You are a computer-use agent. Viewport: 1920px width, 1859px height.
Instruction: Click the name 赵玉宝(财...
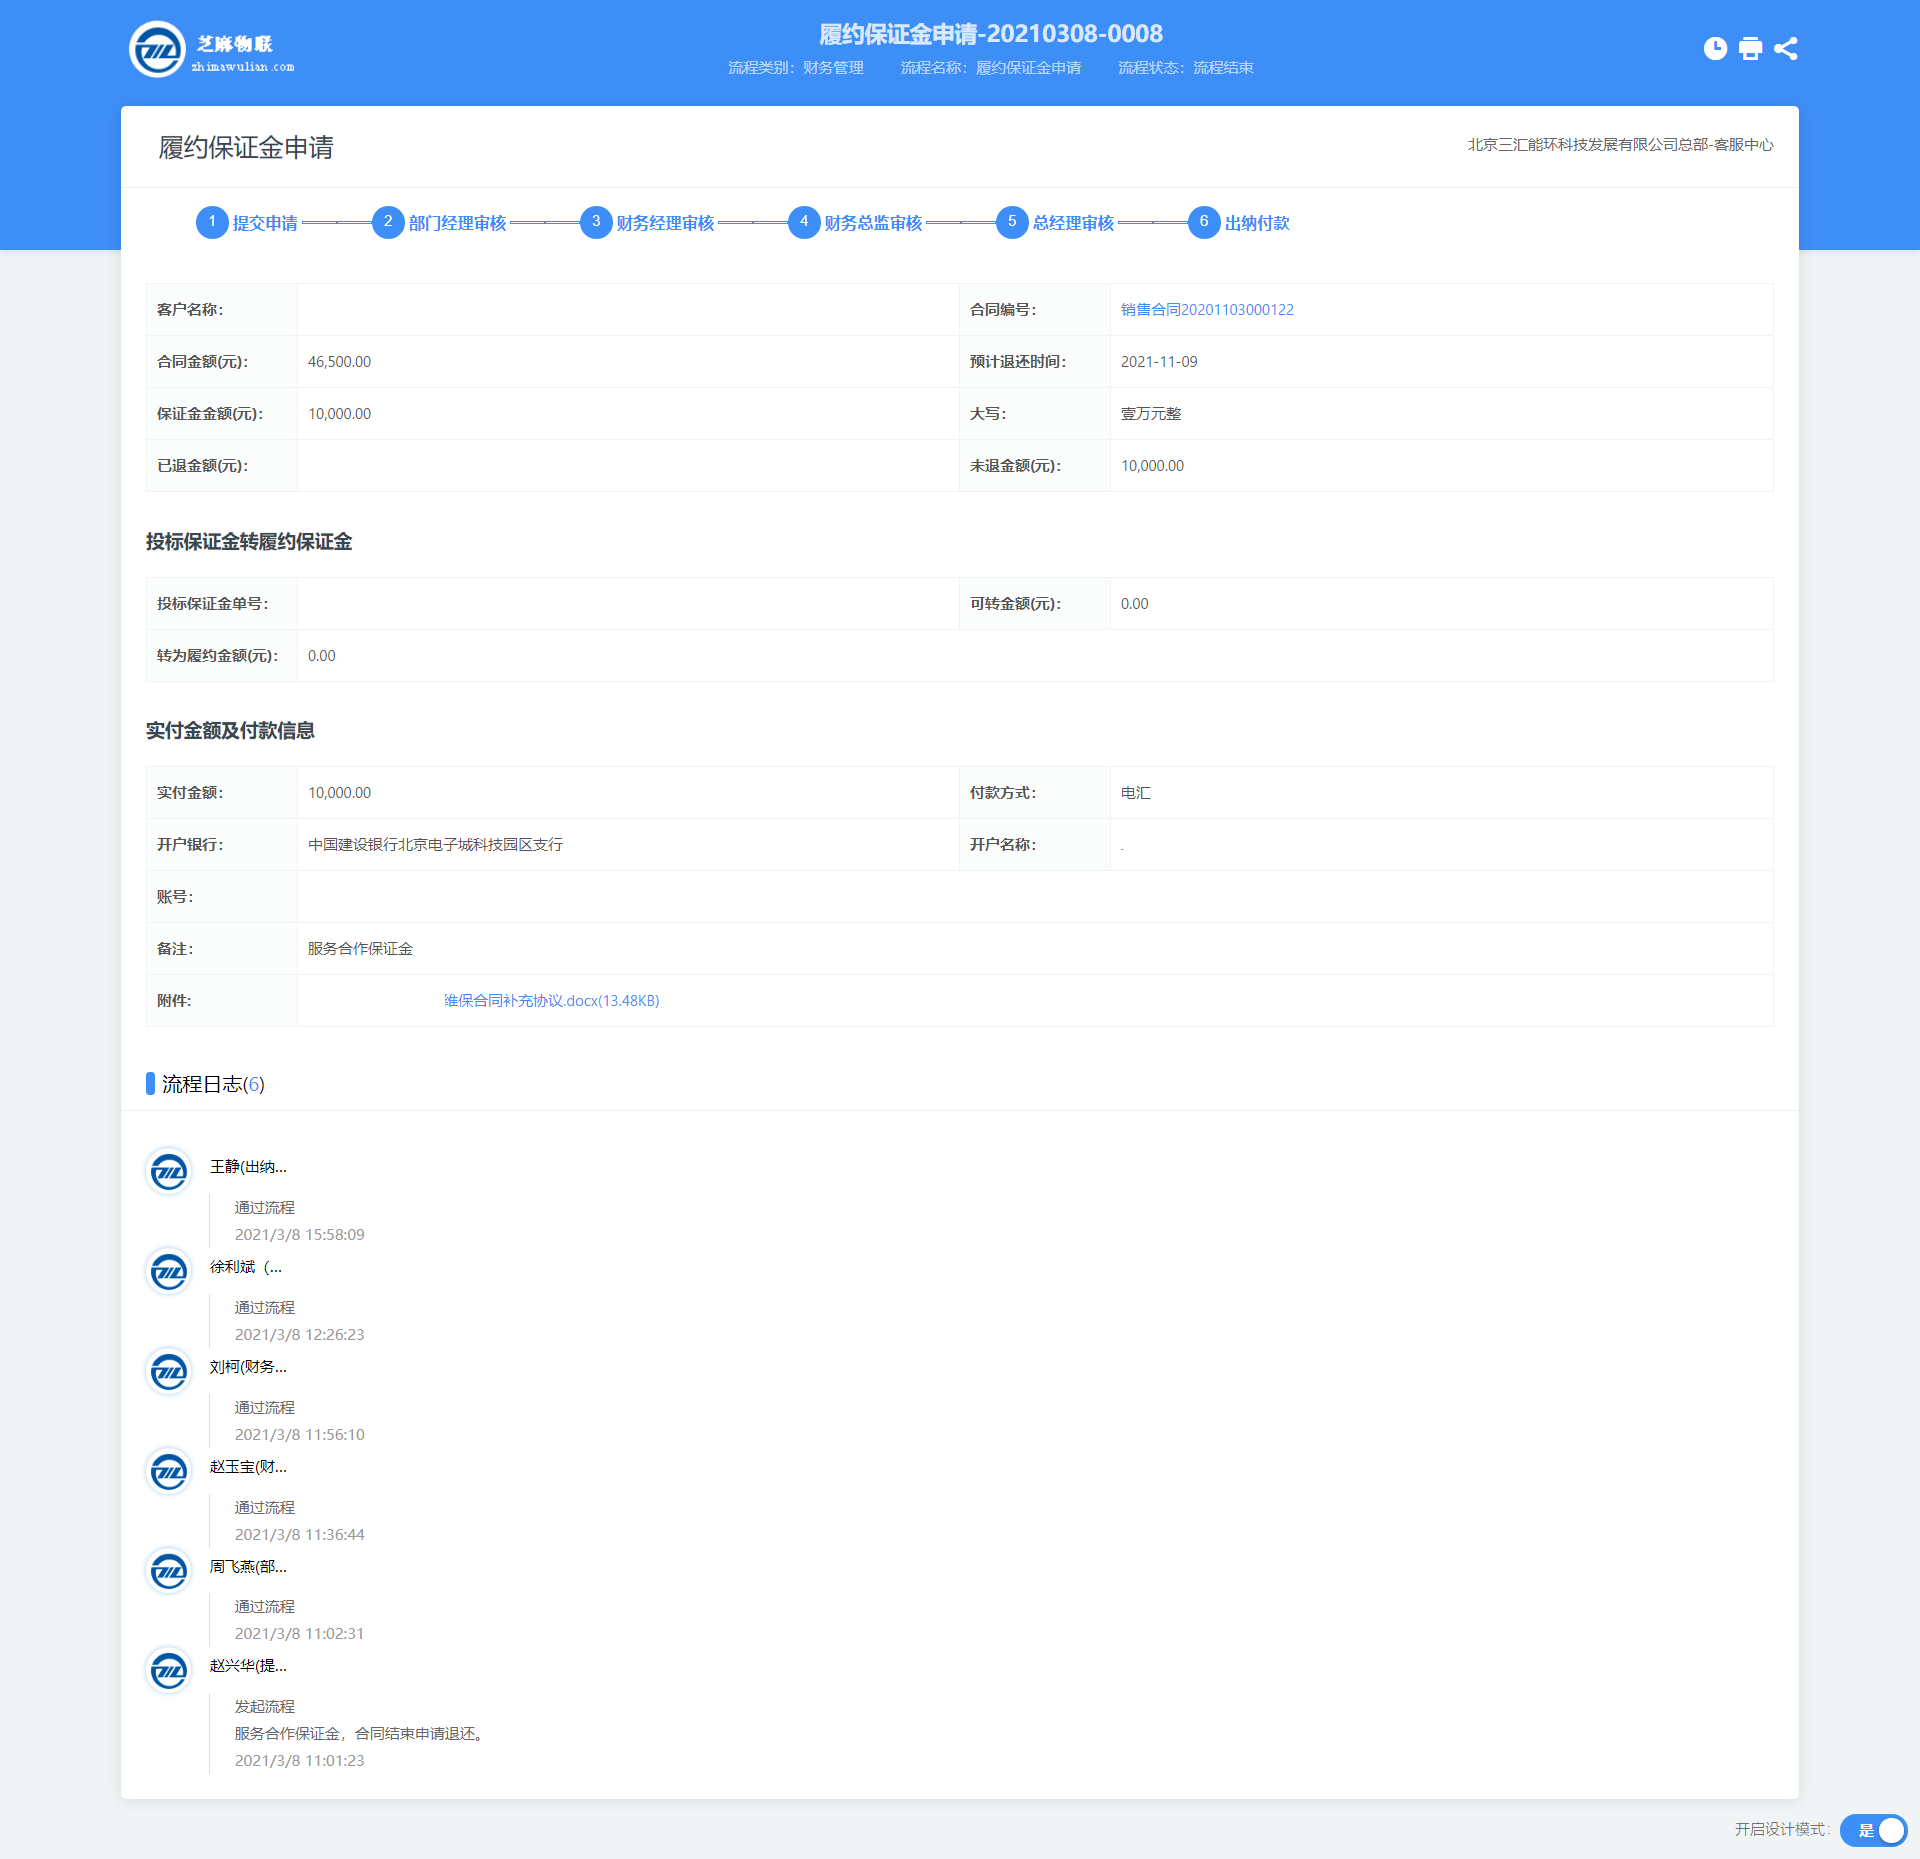(248, 1467)
